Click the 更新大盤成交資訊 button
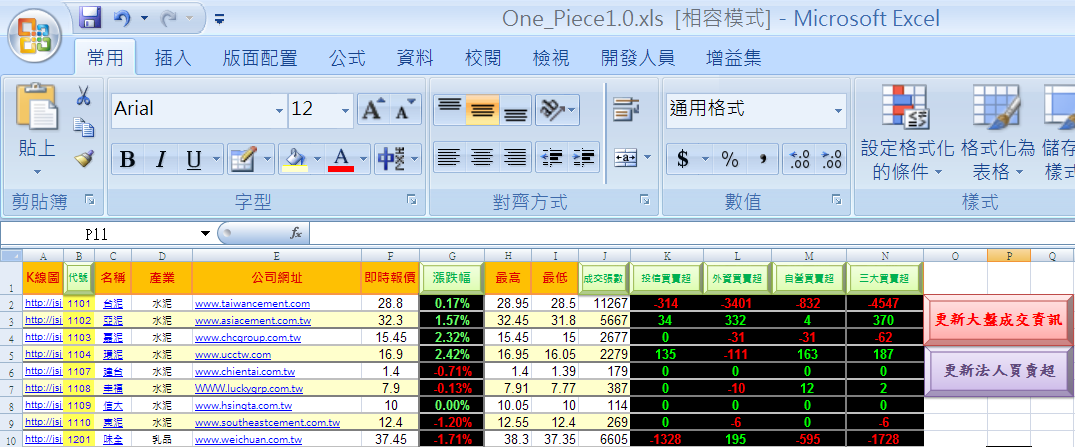The width and height of the screenshot is (1075, 447). (x=998, y=320)
